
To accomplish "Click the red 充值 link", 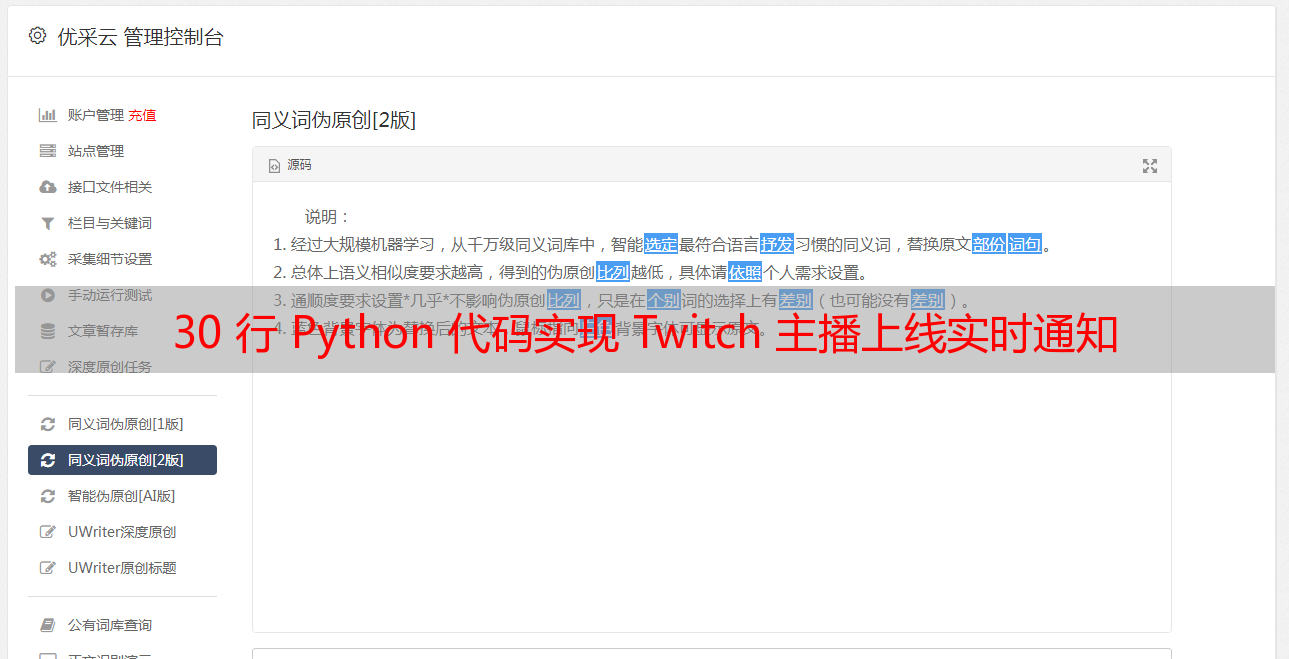I will point(142,115).
